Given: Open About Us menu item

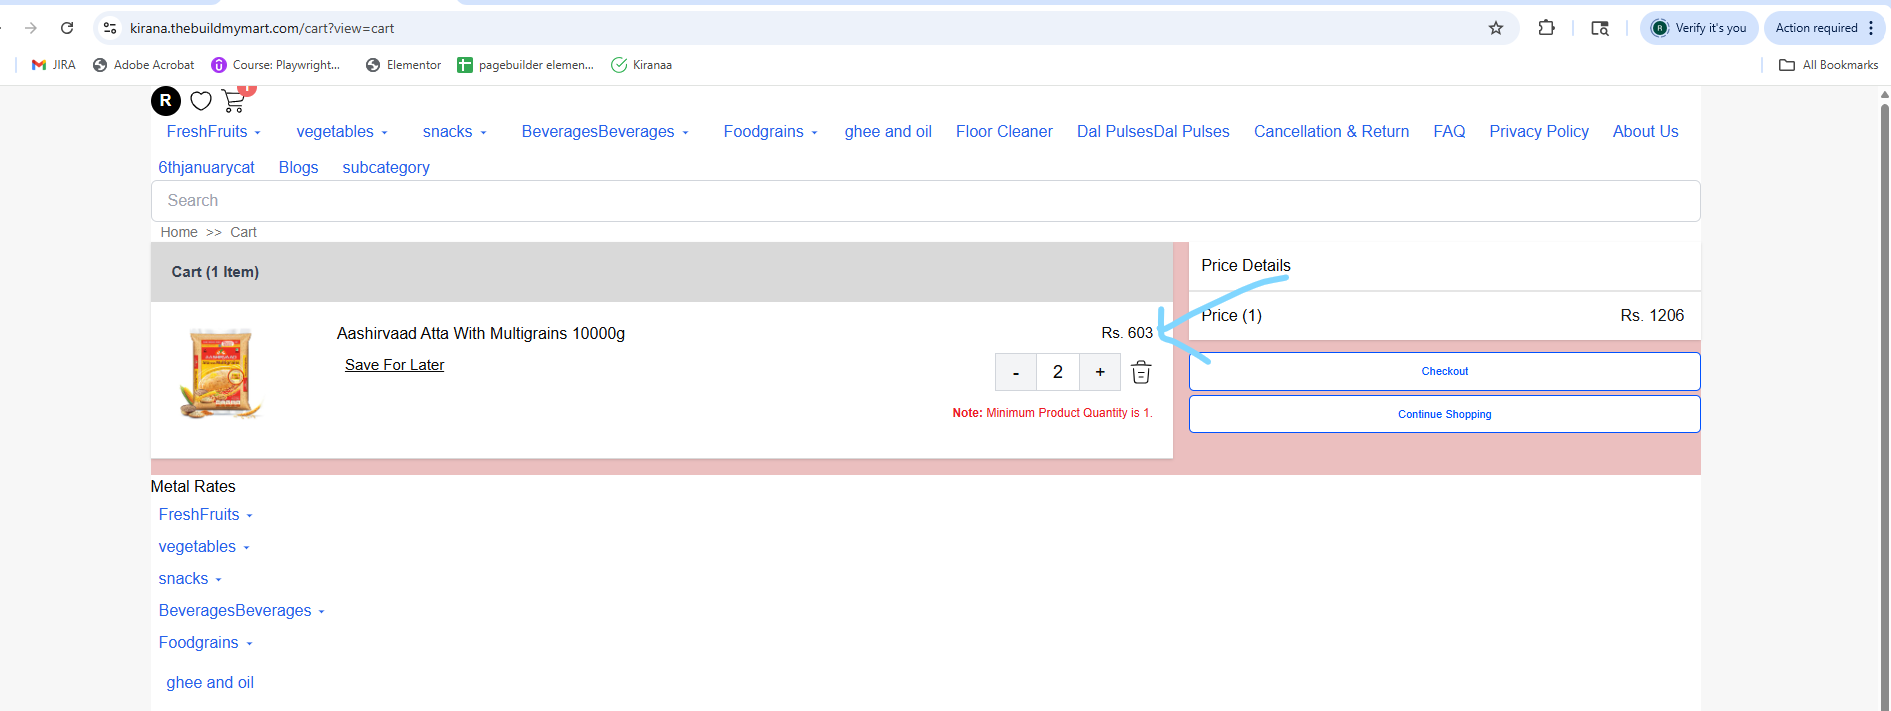Looking at the screenshot, I should click(1645, 132).
